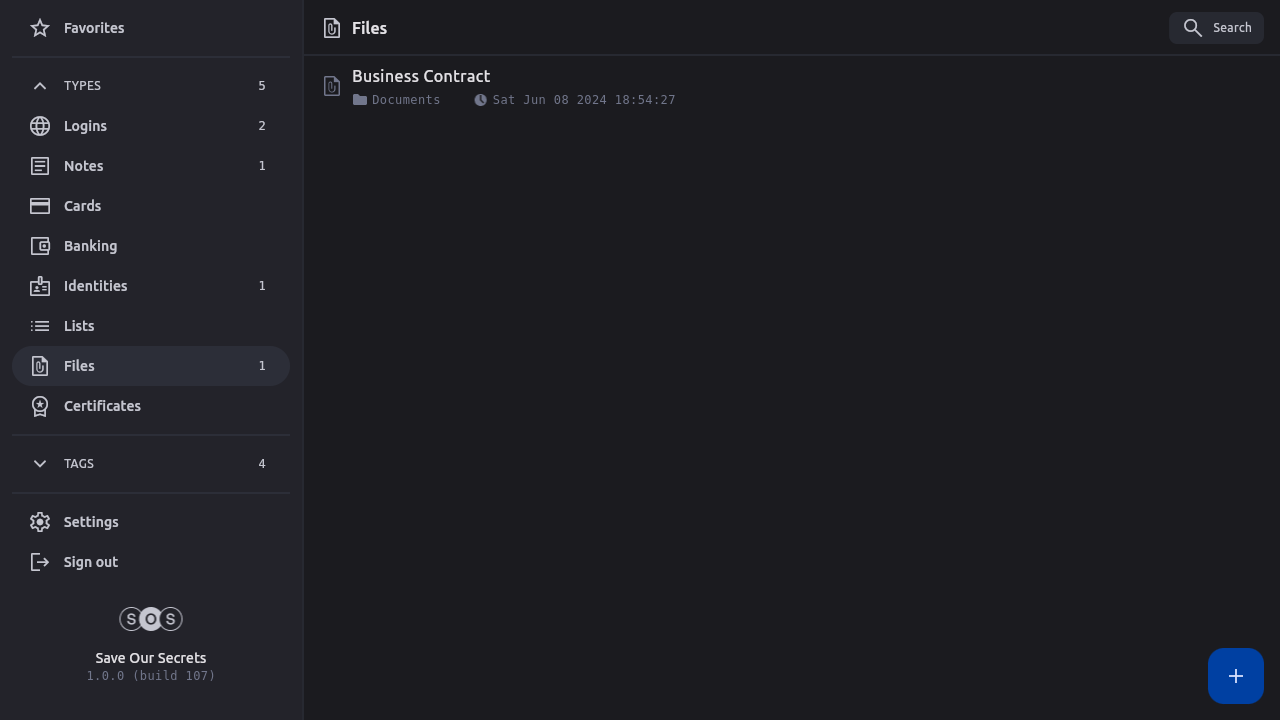Click the Favorites star icon
The width and height of the screenshot is (1280, 720).
pos(40,28)
